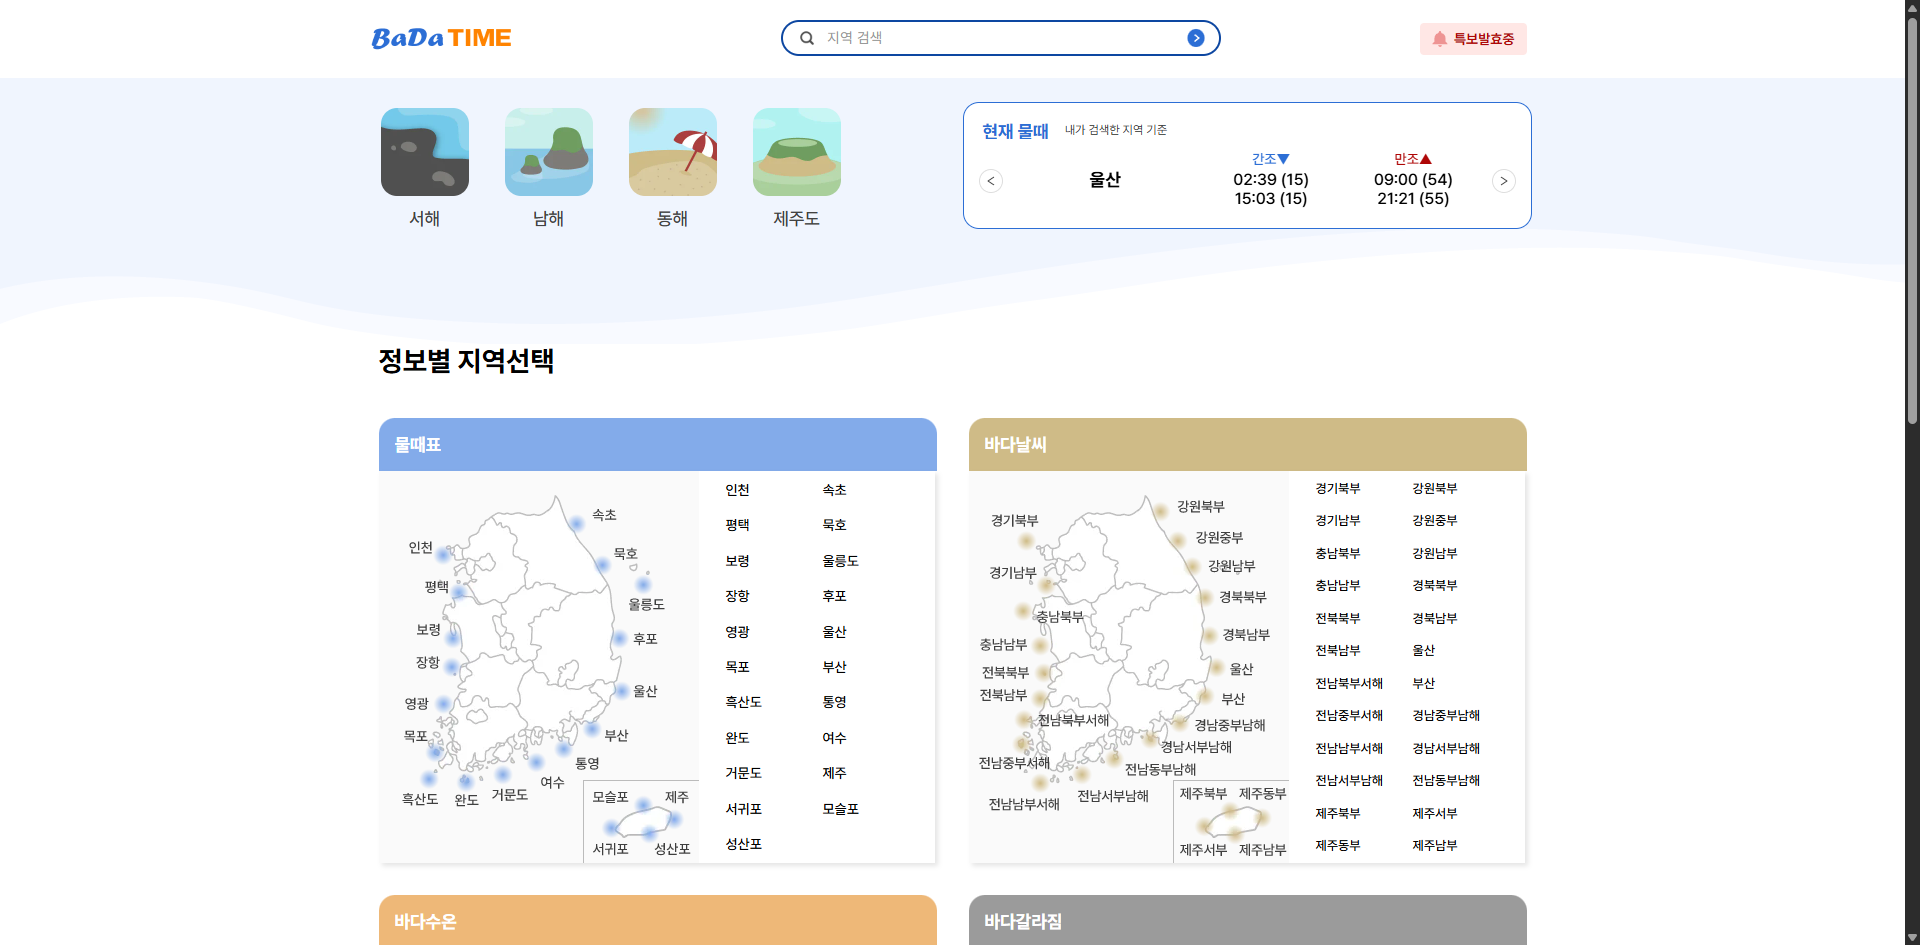Open the 바다날씨 section header
Image resolution: width=1920 pixels, height=945 pixels.
tap(1247, 445)
